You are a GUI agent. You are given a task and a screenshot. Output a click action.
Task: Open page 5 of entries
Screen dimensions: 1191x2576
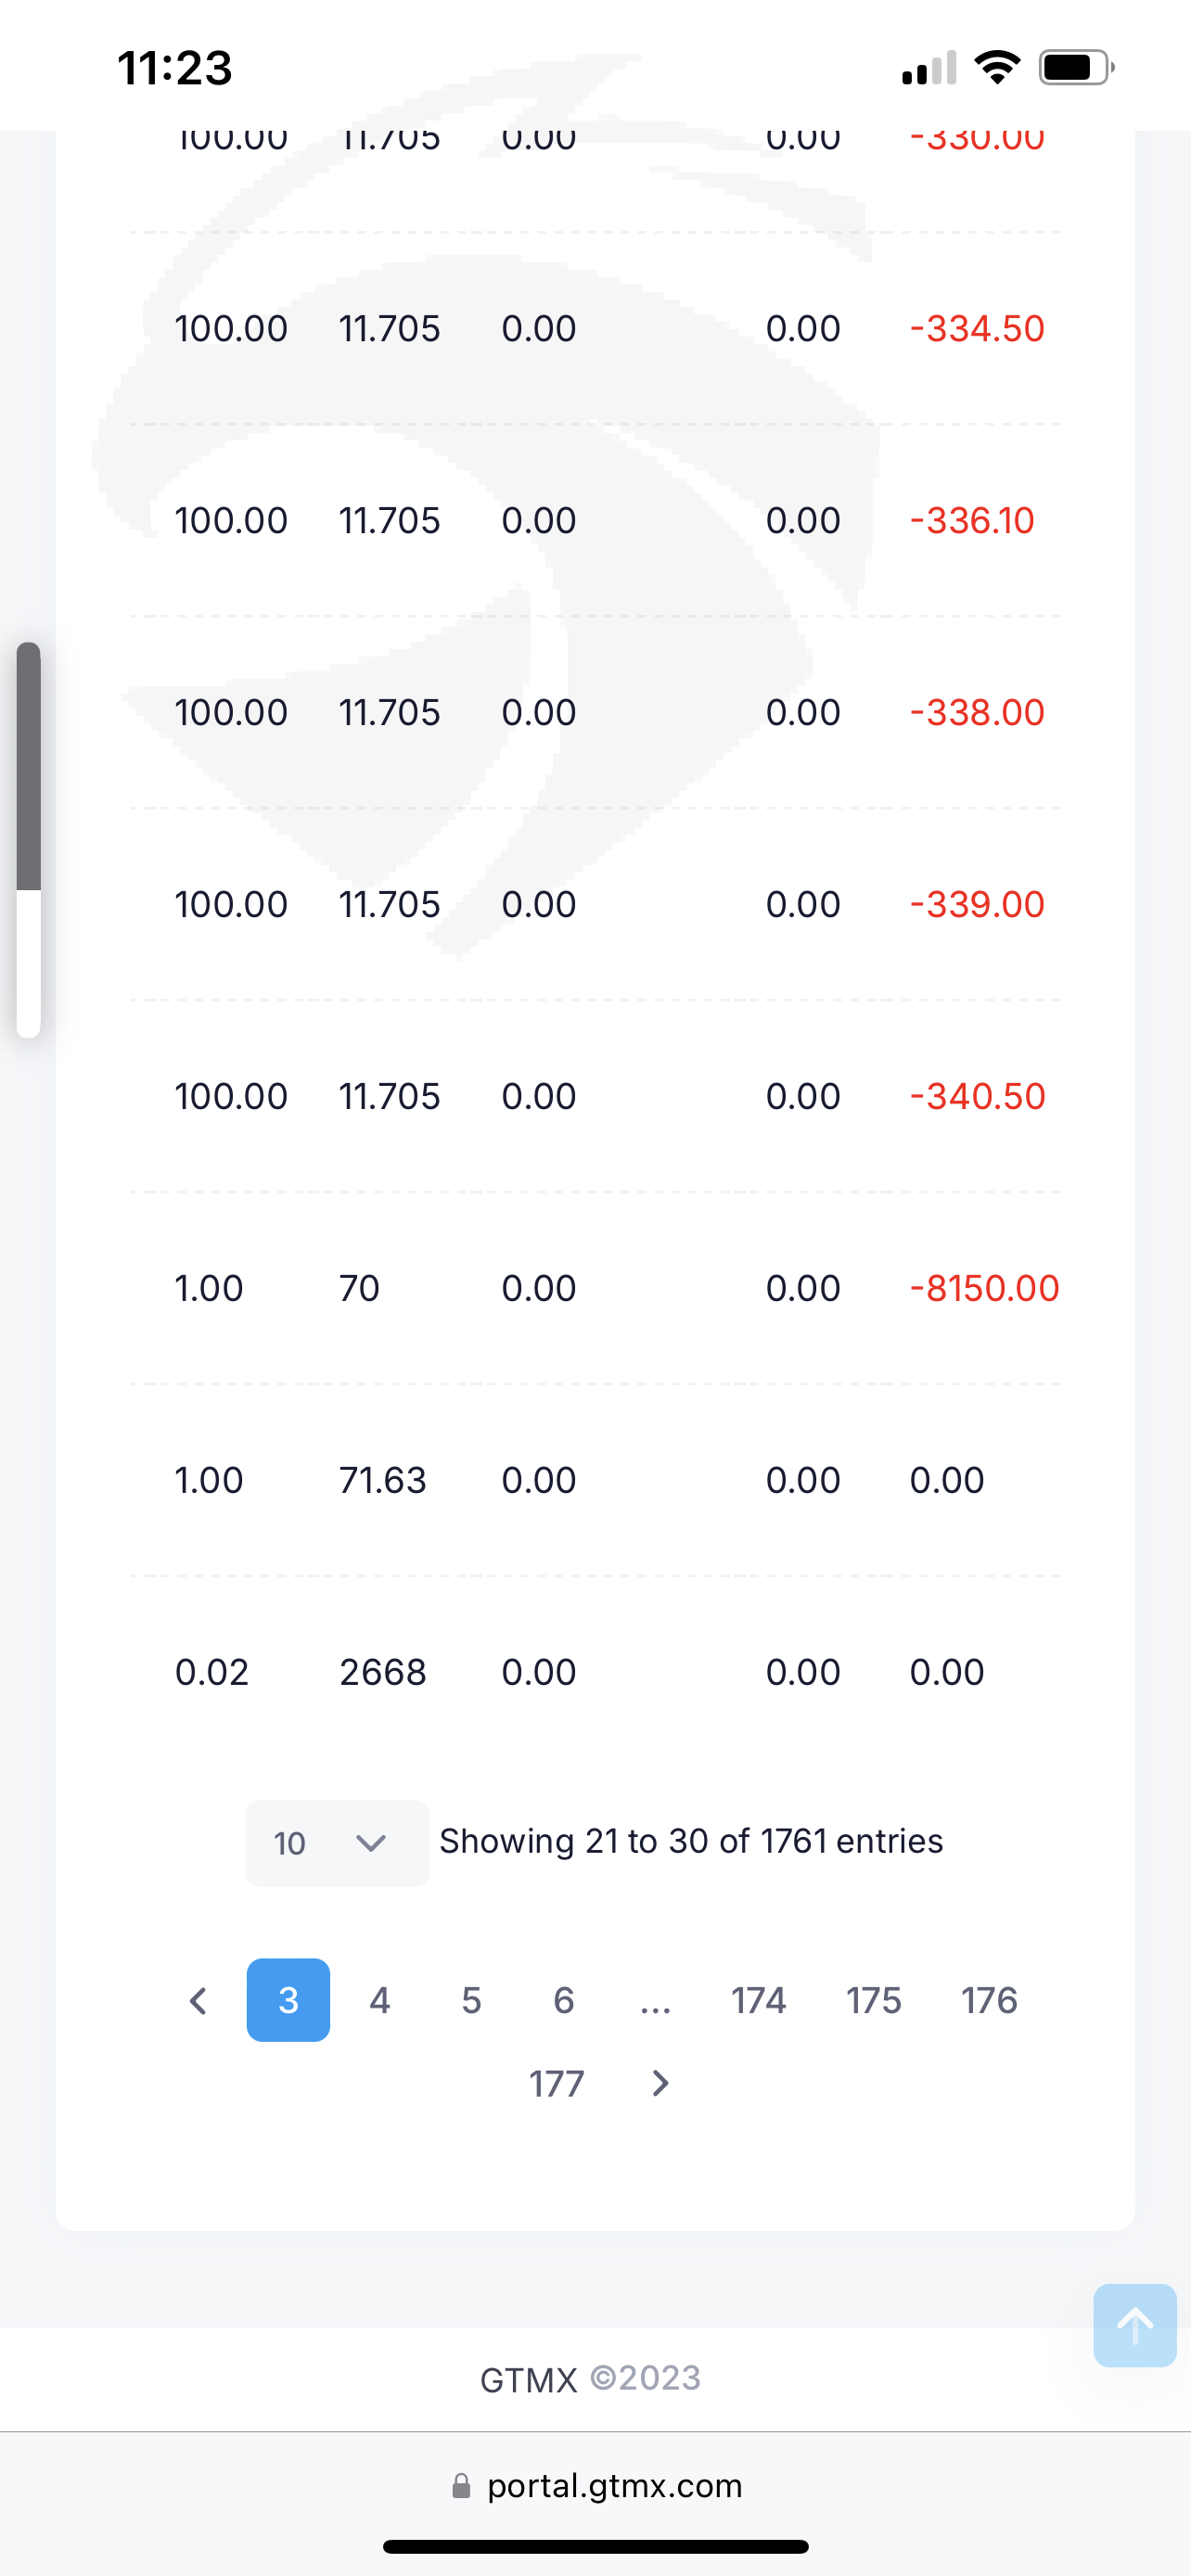point(471,2000)
